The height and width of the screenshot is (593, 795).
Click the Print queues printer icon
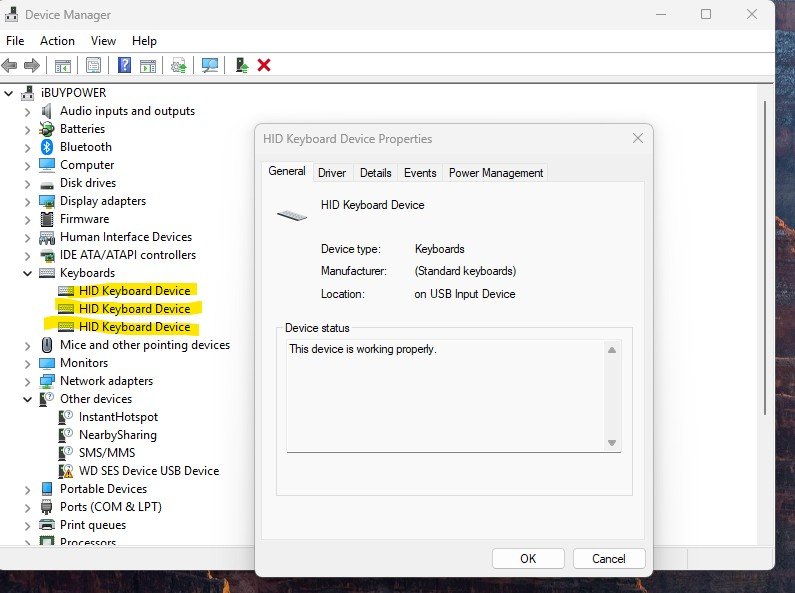47,525
